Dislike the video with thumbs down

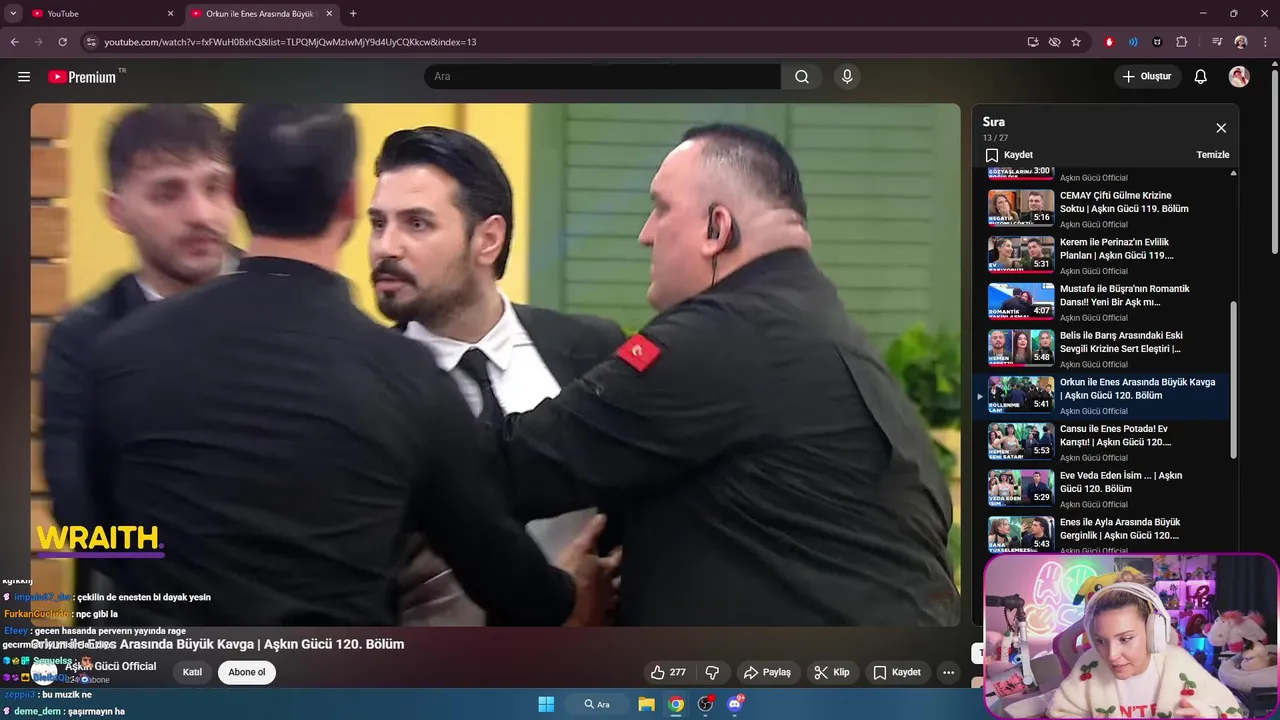coord(712,672)
